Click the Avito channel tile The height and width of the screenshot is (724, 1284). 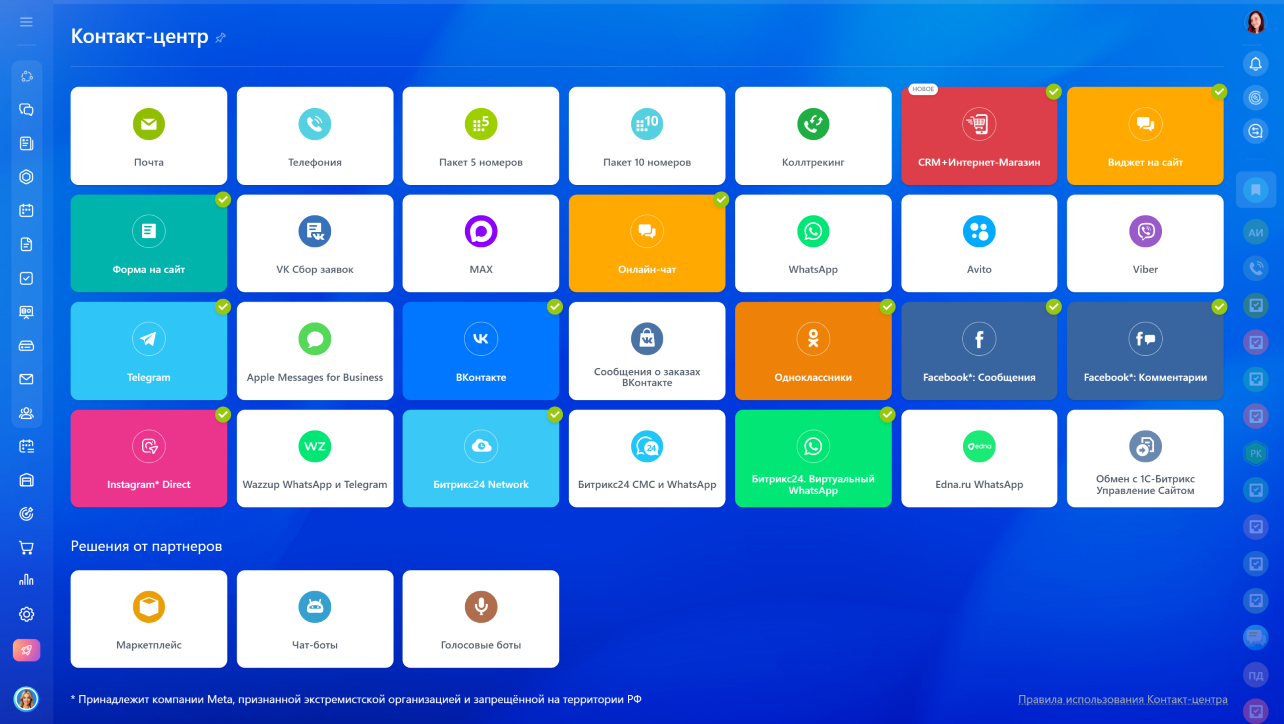tap(978, 243)
